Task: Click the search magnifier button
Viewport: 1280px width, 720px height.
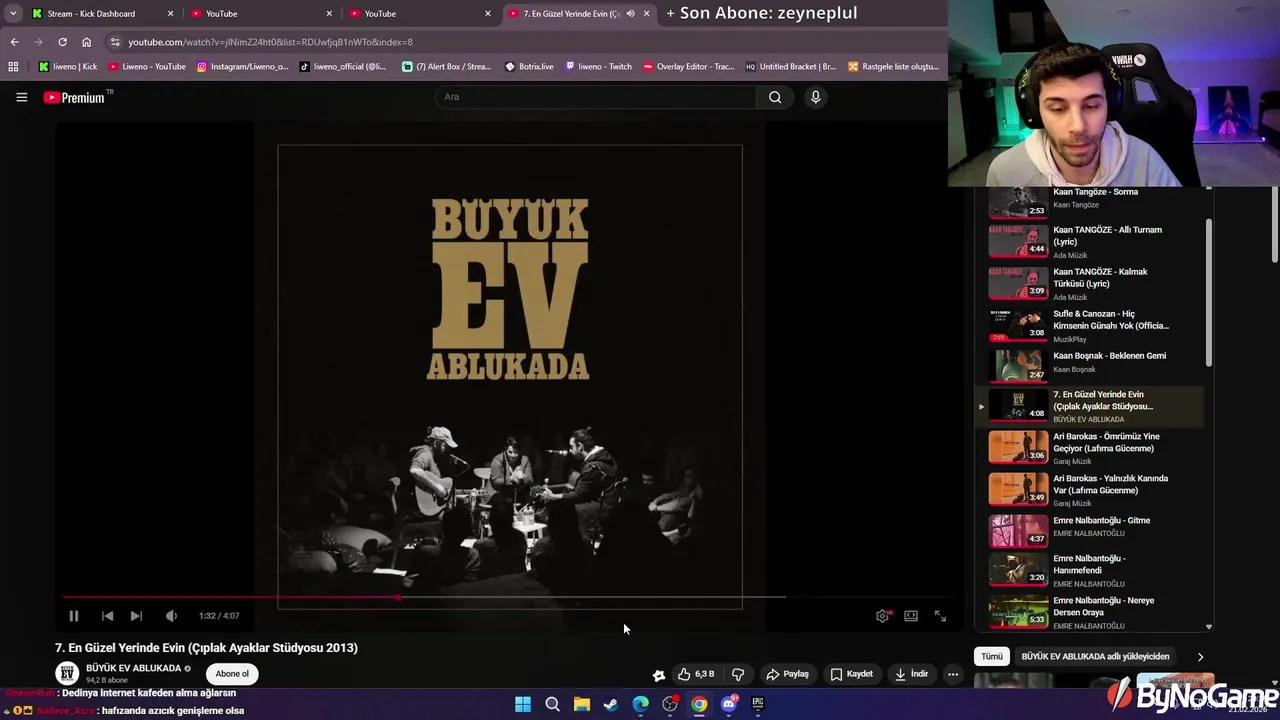Action: (775, 97)
